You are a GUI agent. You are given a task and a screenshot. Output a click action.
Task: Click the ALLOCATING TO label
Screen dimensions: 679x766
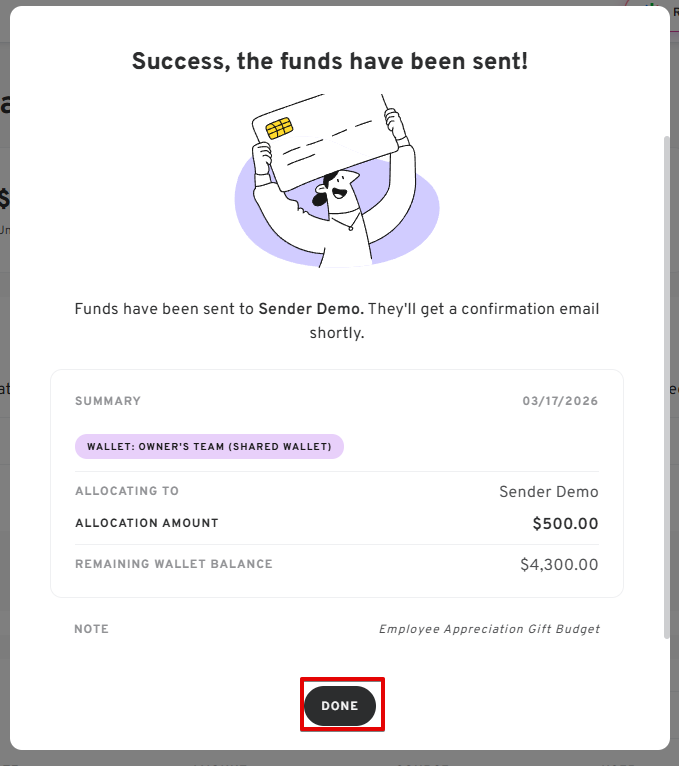[127, 491]
